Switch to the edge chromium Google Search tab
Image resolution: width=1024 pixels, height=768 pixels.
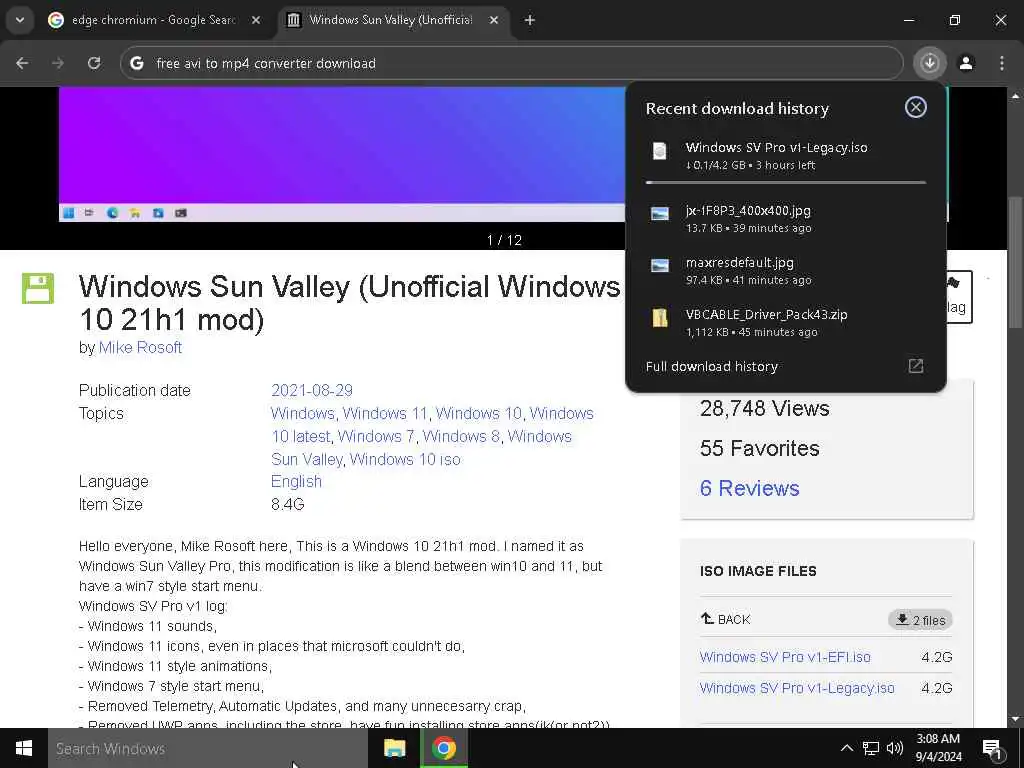point(155,20)
